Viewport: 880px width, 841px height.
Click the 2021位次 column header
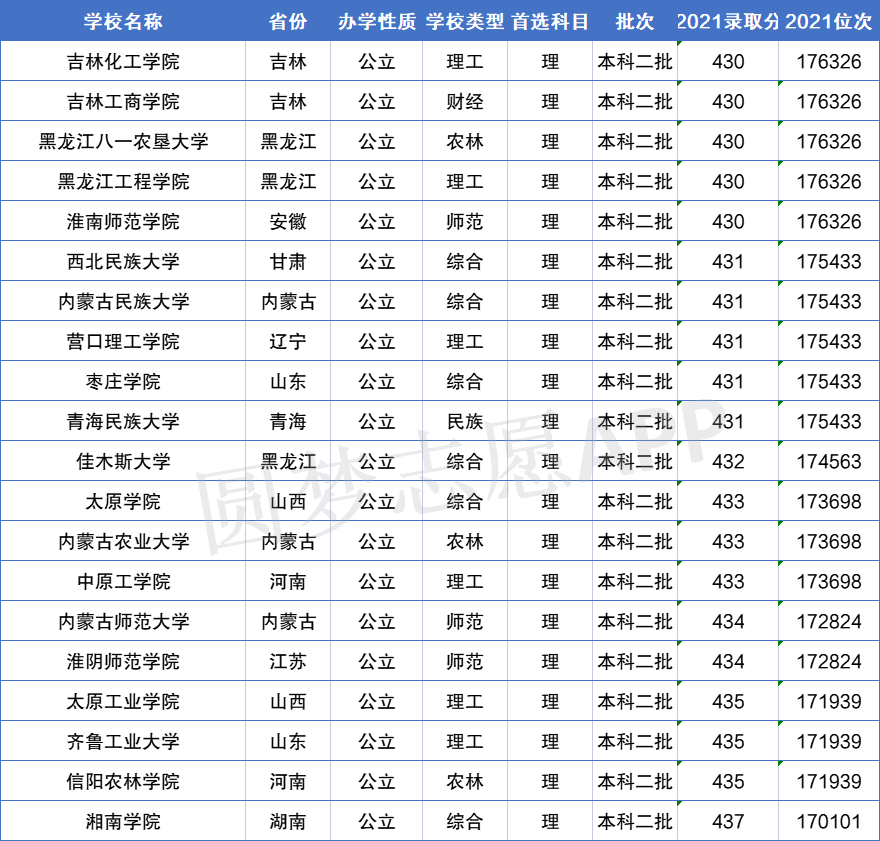pos(829,21)
